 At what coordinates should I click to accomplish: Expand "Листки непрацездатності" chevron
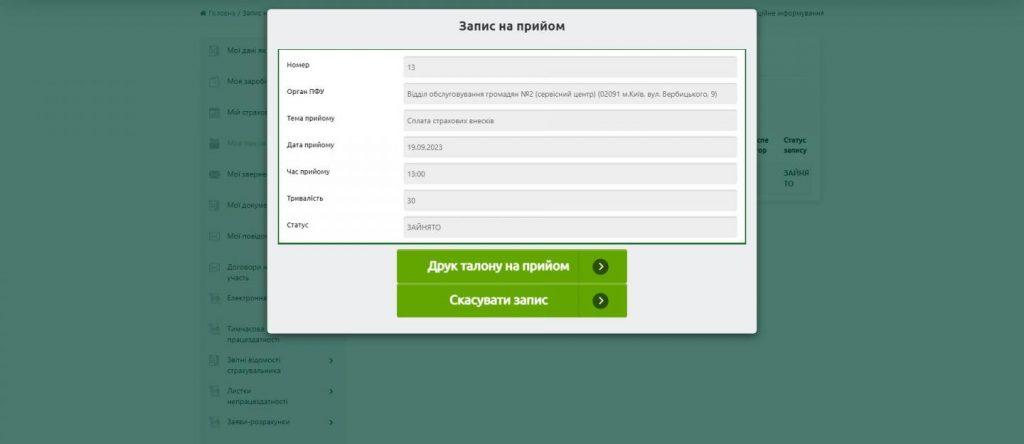click(331, 391)
